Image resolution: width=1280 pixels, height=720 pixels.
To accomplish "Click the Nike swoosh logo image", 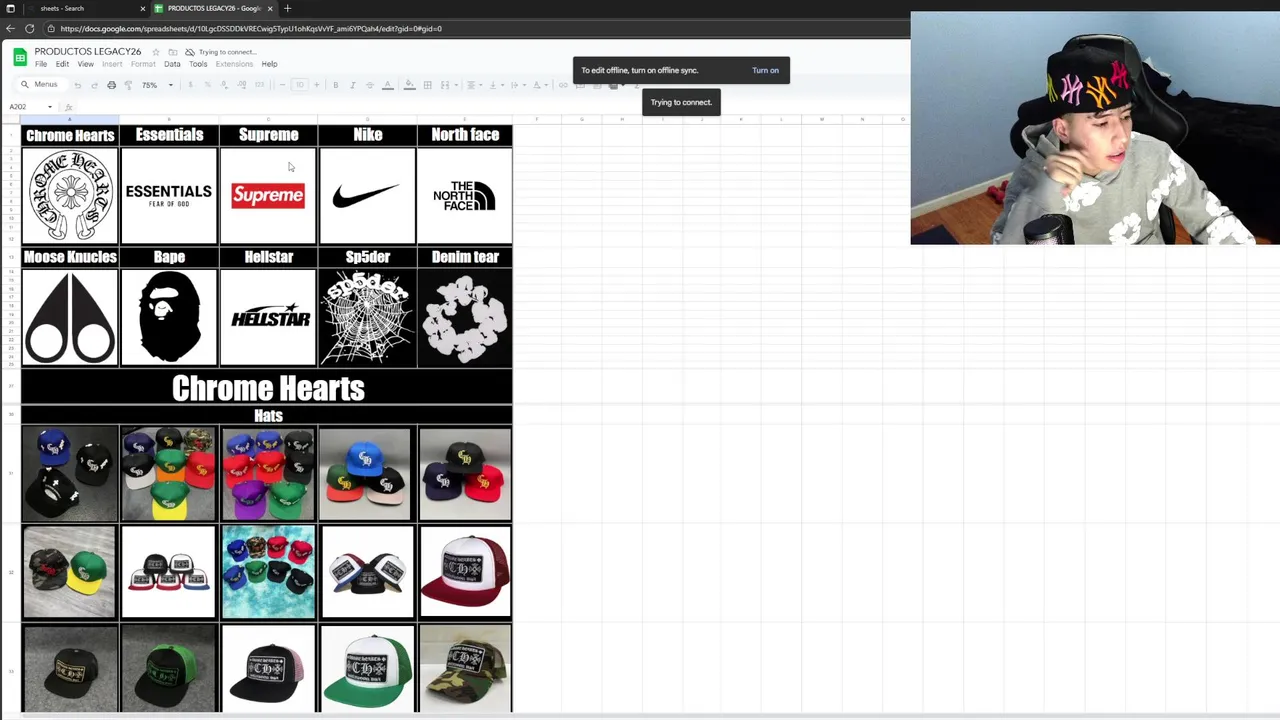I will pos(366,195).
